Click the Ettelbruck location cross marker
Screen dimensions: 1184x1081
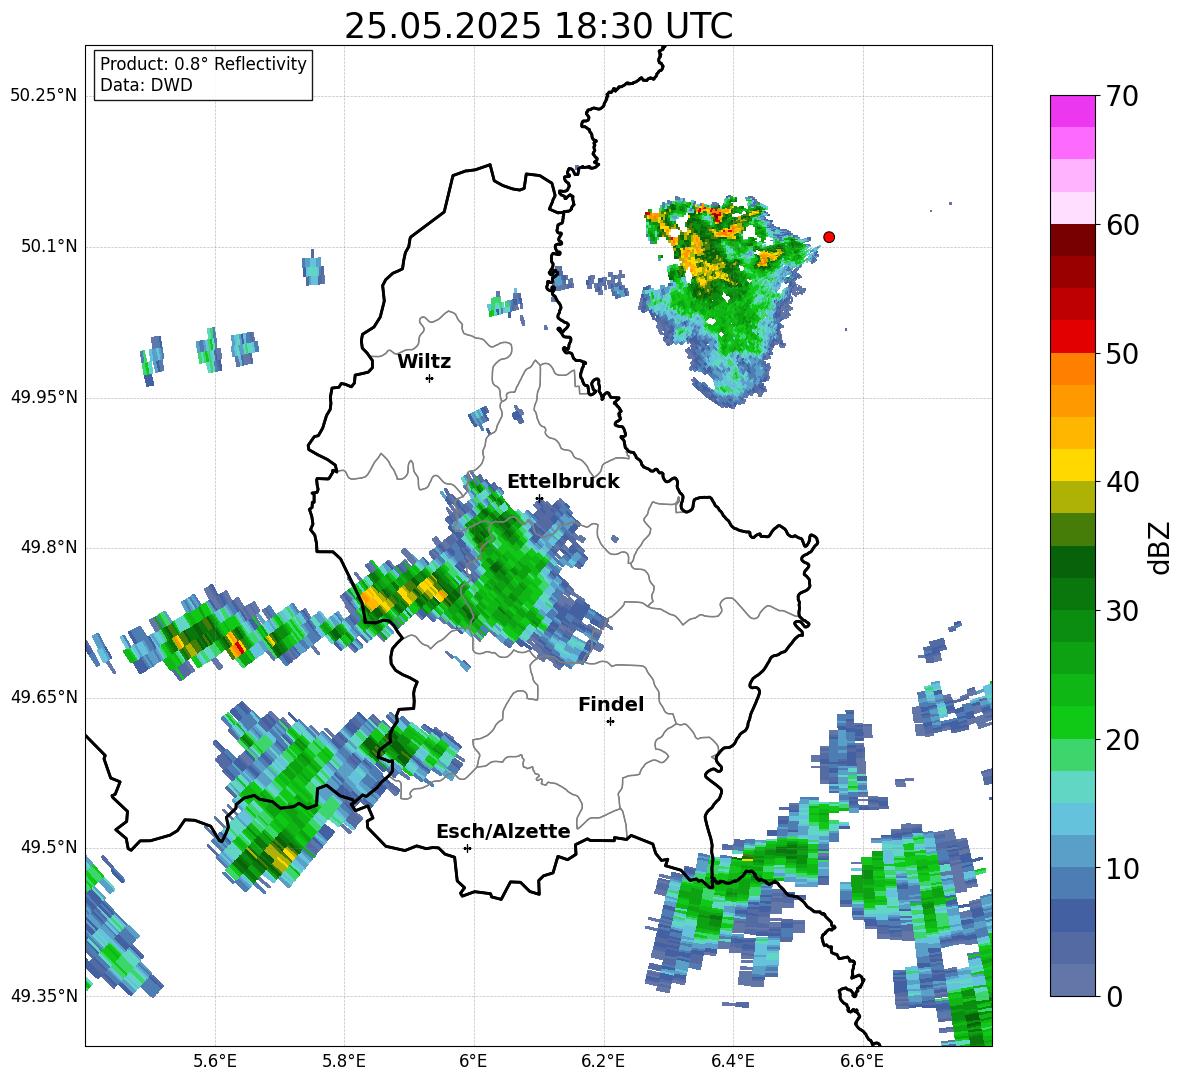538,498
